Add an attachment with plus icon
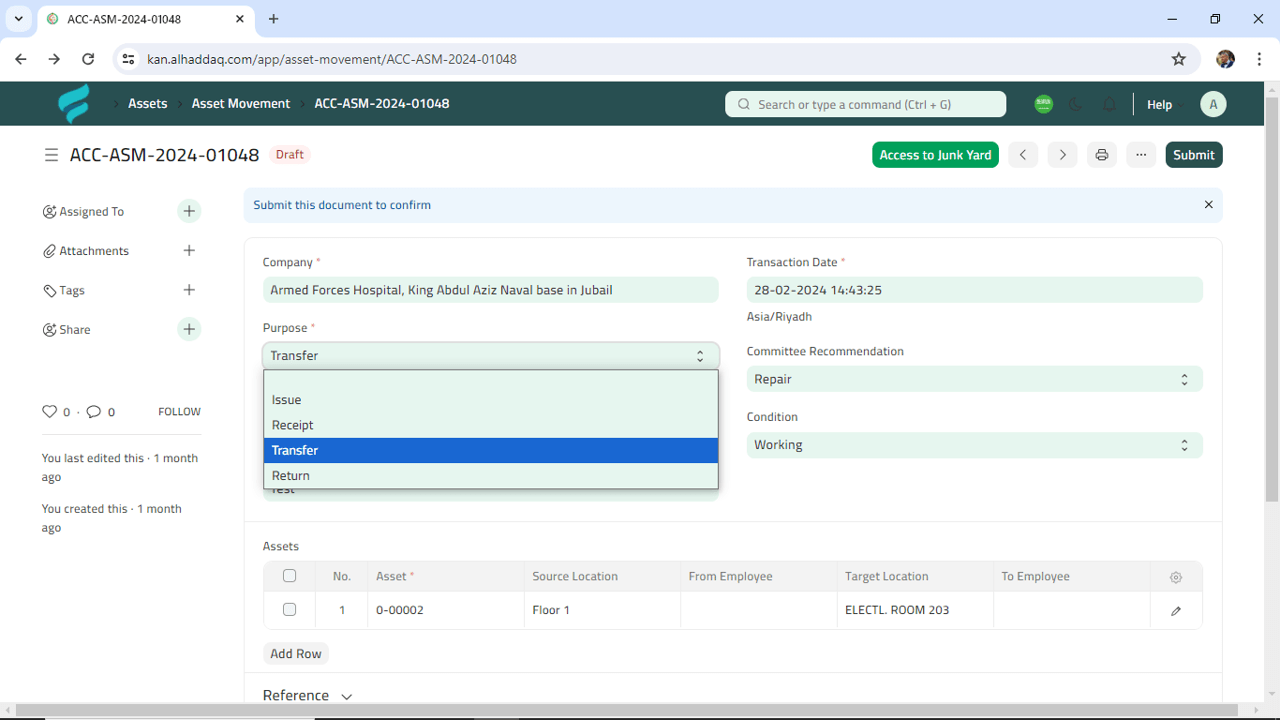The height and width of the screenshot is (720, 1280). coord(189,251)
